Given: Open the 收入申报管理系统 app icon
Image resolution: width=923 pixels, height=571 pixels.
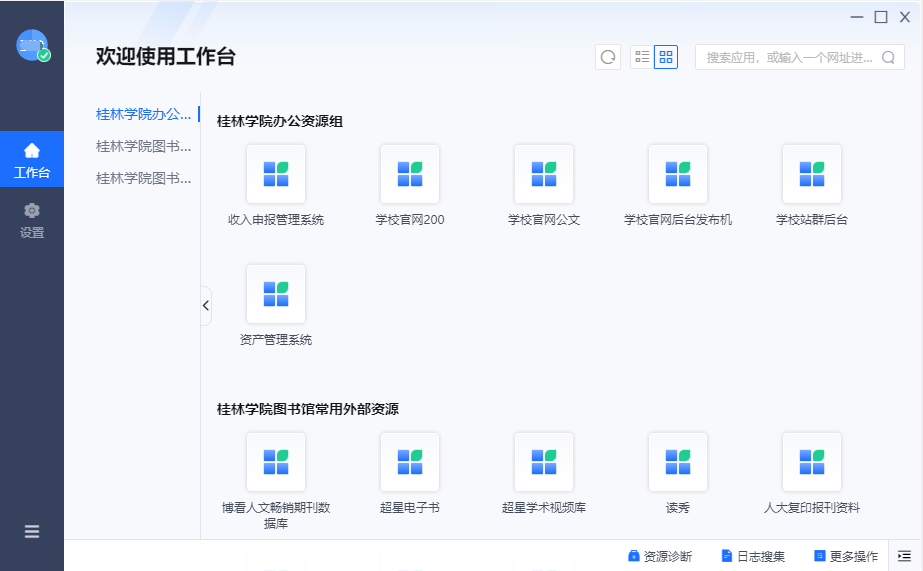Looking at the screenshot, I should coord(275,175).
